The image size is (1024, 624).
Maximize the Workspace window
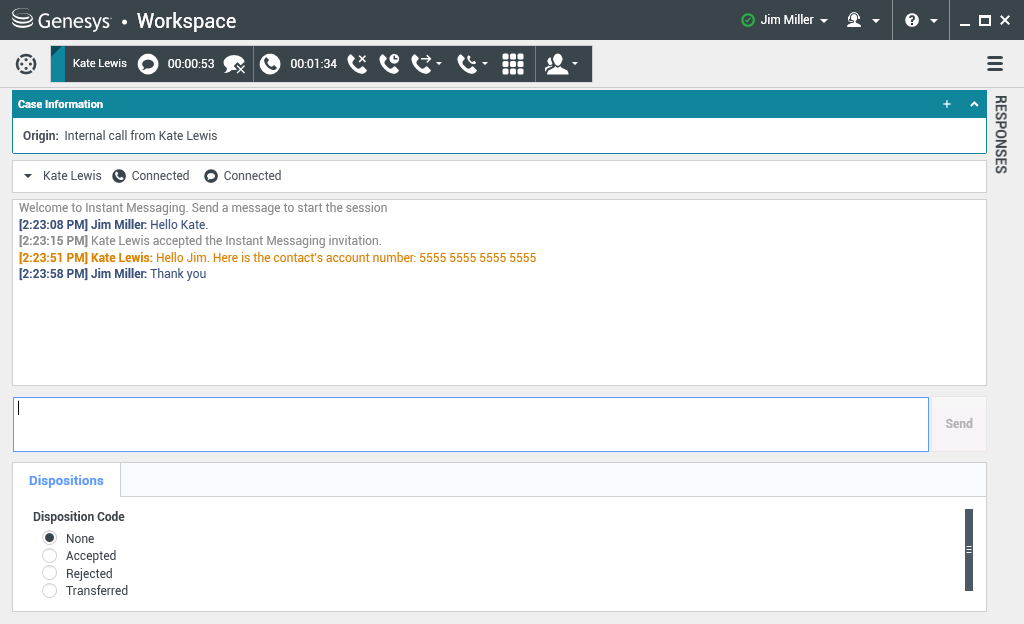(985, 21)
